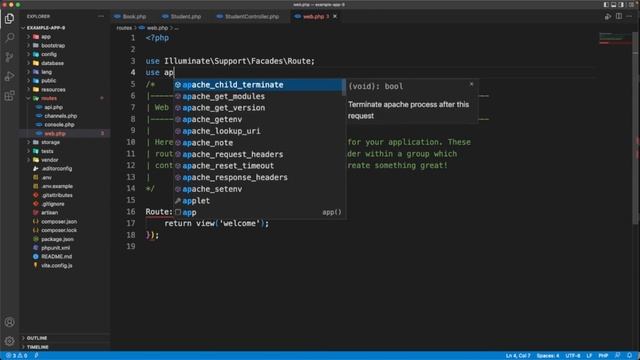640x360 pixels.
Task: Toggle bottom panel layout icon
Action: click(x=613, y=4)
